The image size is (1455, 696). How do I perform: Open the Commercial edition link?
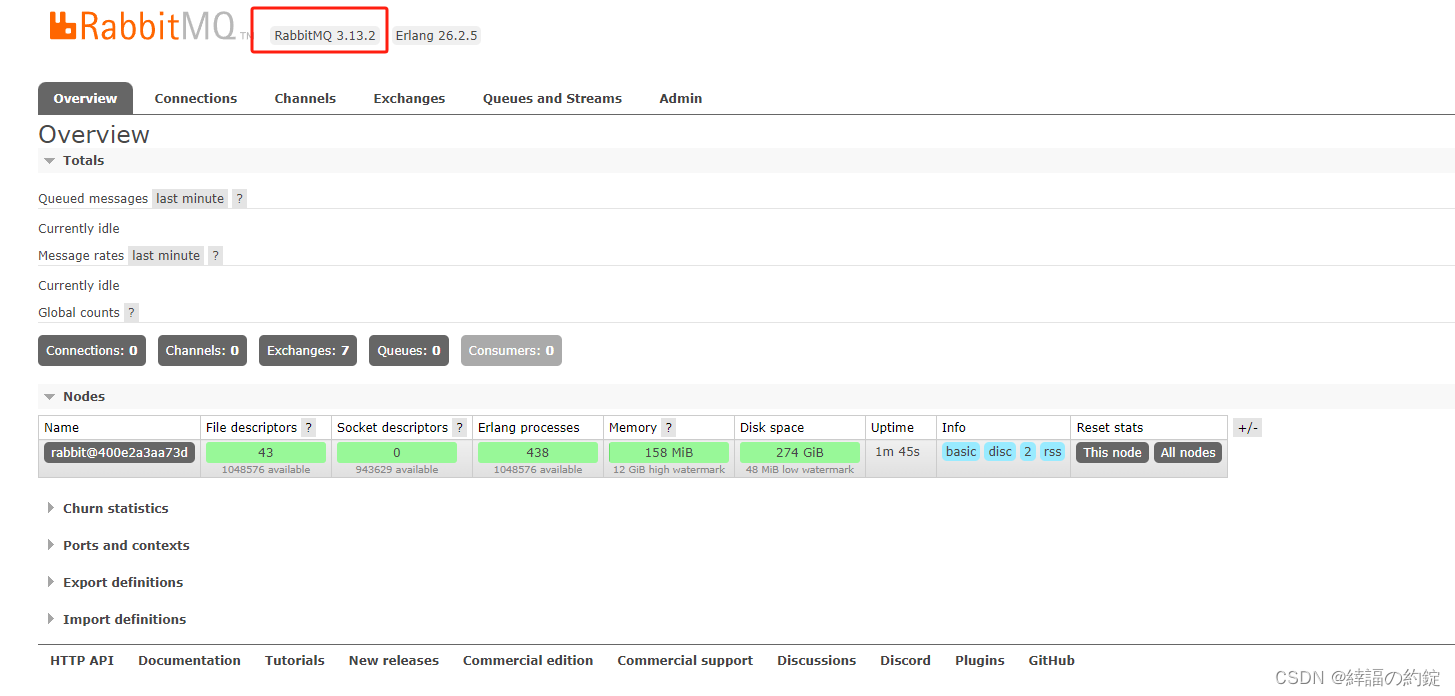click(528, 661)
